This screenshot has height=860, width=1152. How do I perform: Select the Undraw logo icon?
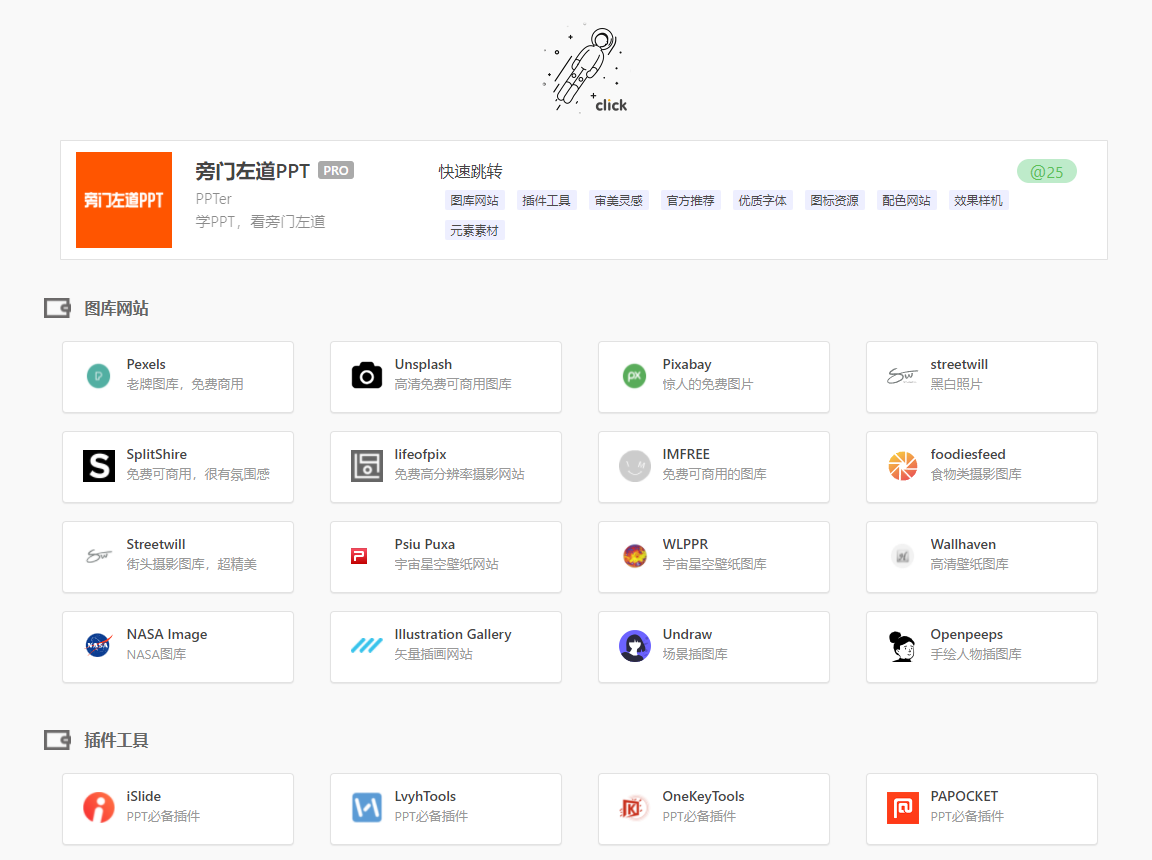(x=634, y=646)
